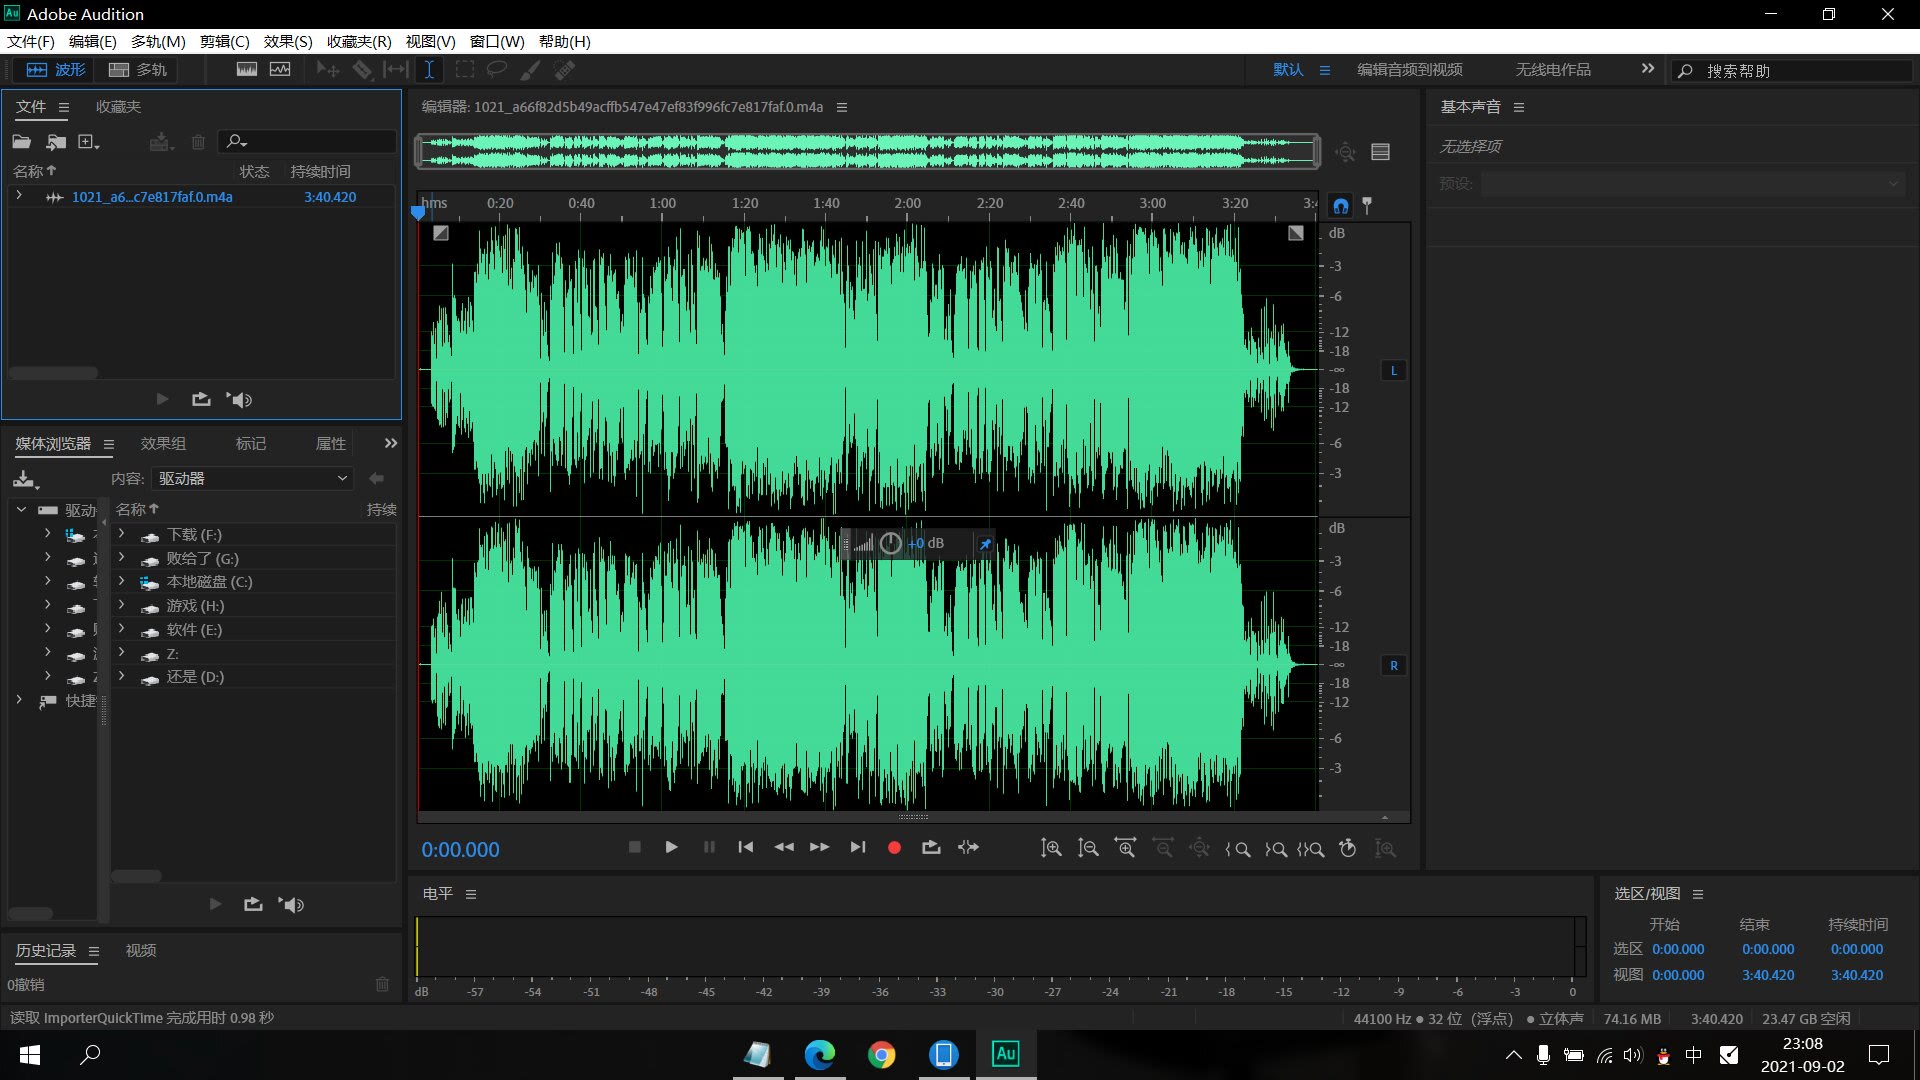1920x1080 pixels.
Task: Show more workspaces chevron
Action: tap(1647, 69)
